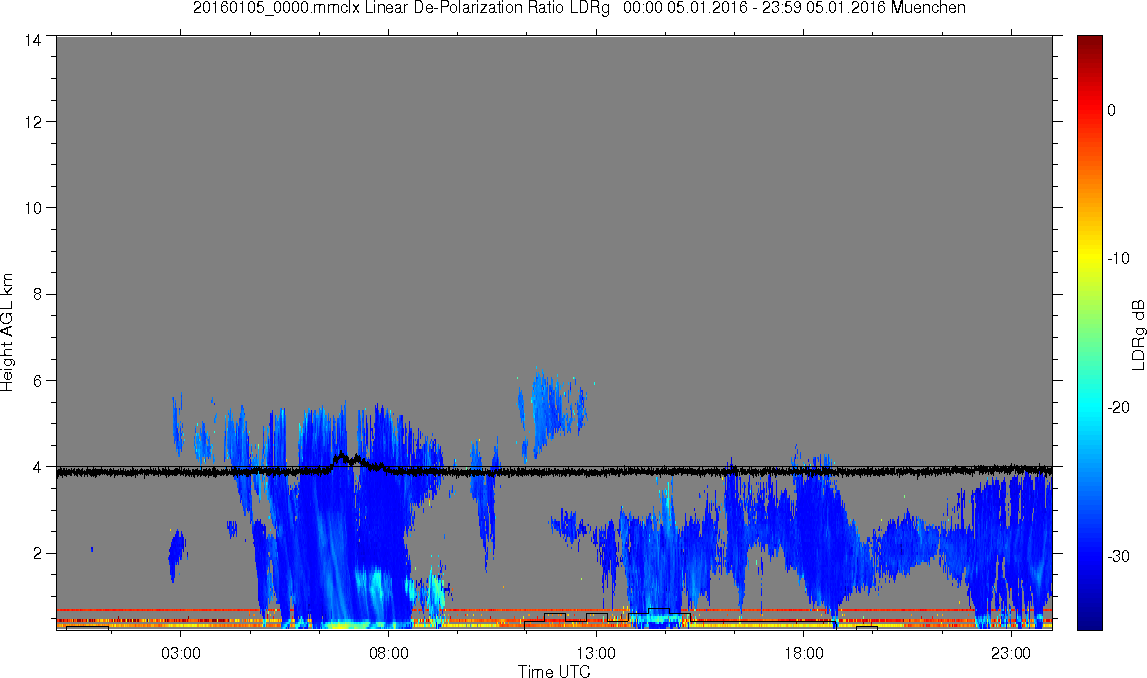Click the 23:00 time tick label
Image resolution: width=1147 pixels, height=678 pixels.
1012,653
